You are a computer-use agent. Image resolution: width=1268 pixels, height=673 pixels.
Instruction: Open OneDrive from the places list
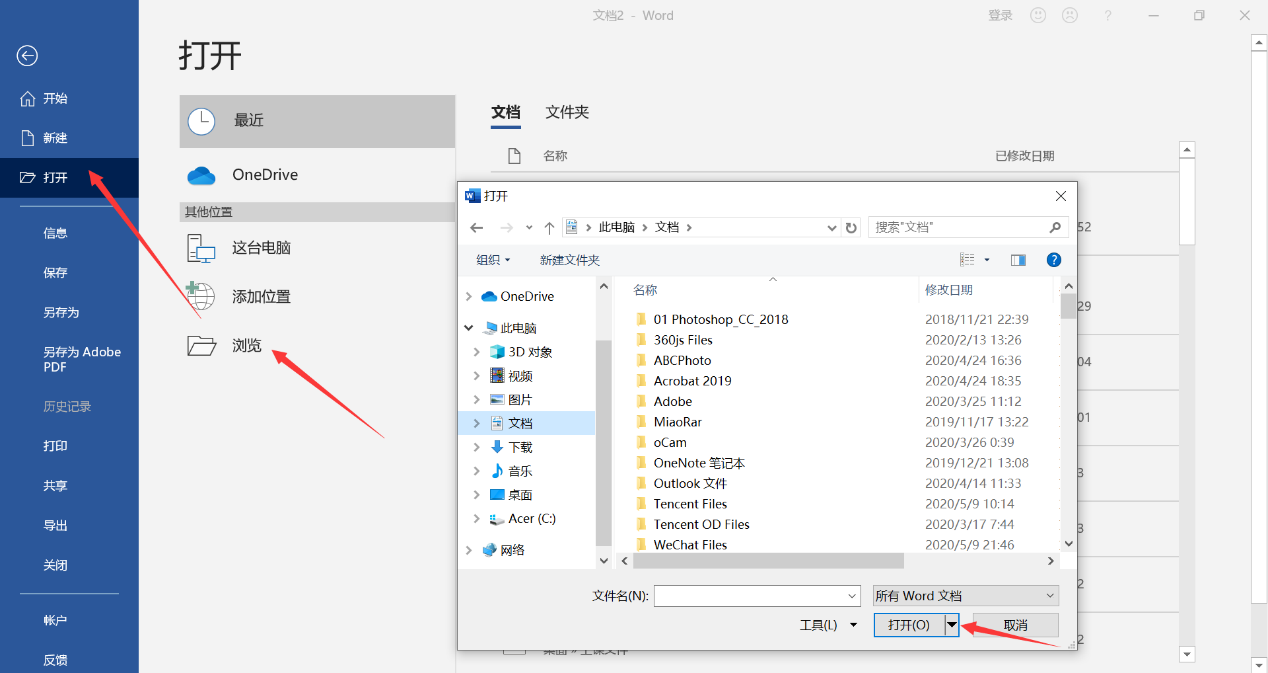267,174
